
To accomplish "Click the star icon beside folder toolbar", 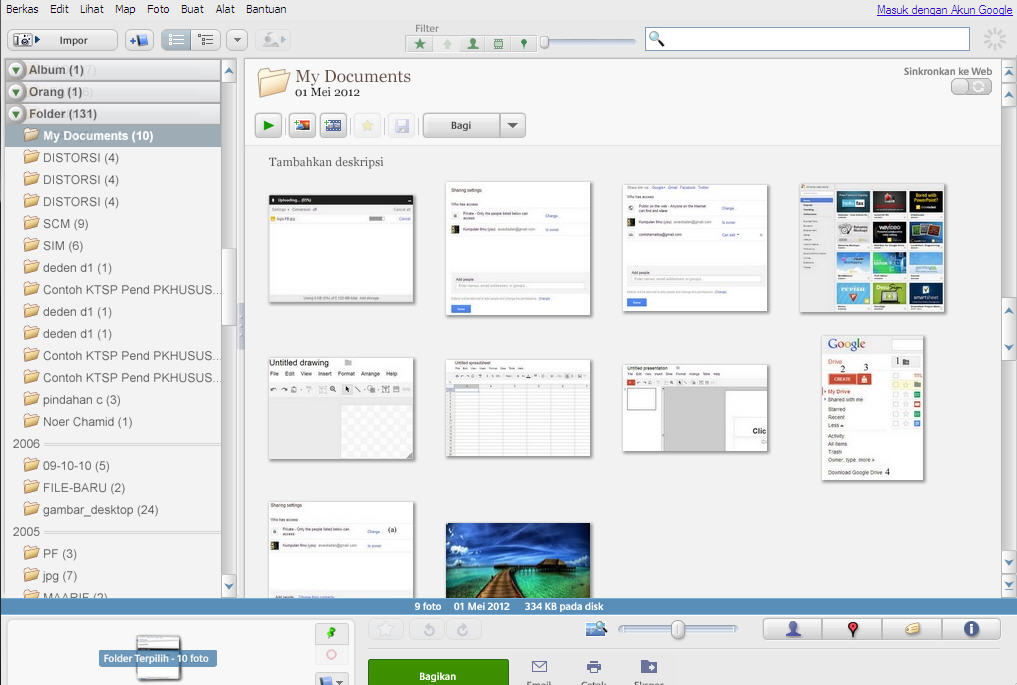I will pos(367,126).
